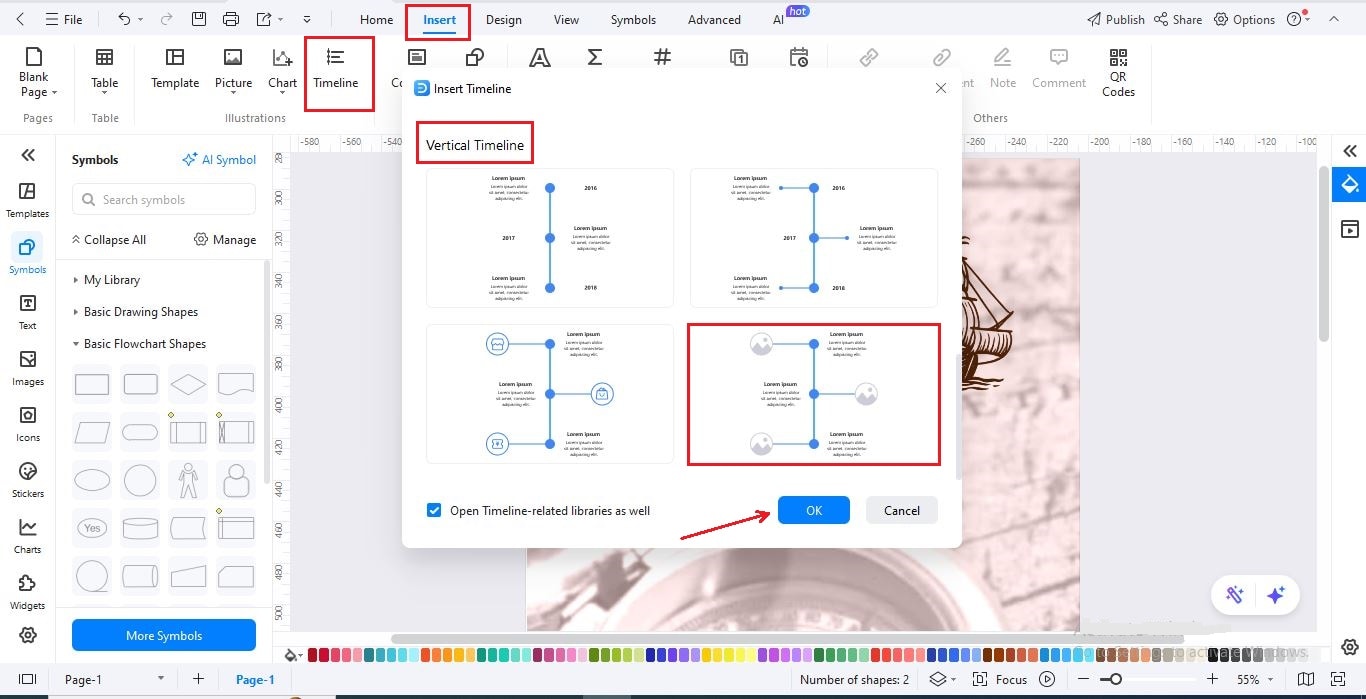The image size is (1366, 699).
Task: Open the View tab
Action: 566,19
